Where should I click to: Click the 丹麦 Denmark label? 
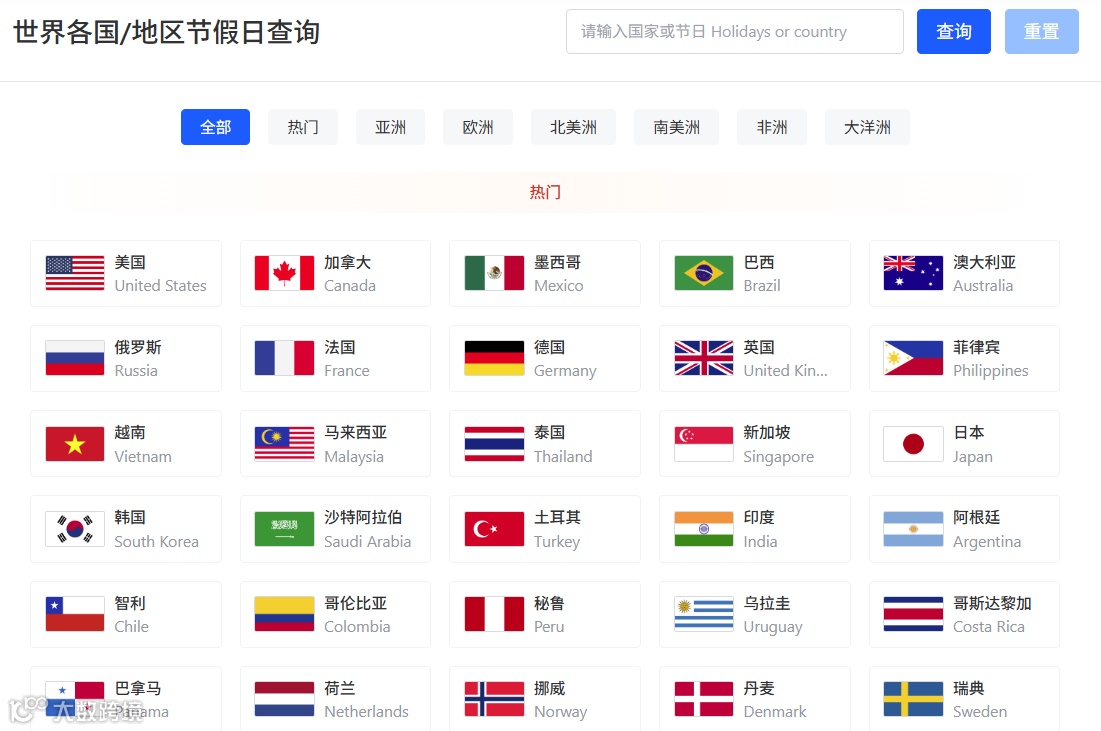[x=774, y=699]
